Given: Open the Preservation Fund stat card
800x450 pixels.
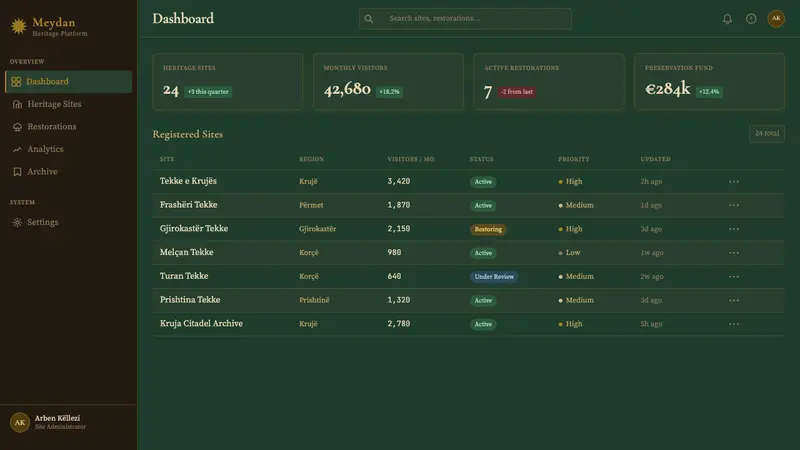Looking at the screenshot, I should (709, 82).
